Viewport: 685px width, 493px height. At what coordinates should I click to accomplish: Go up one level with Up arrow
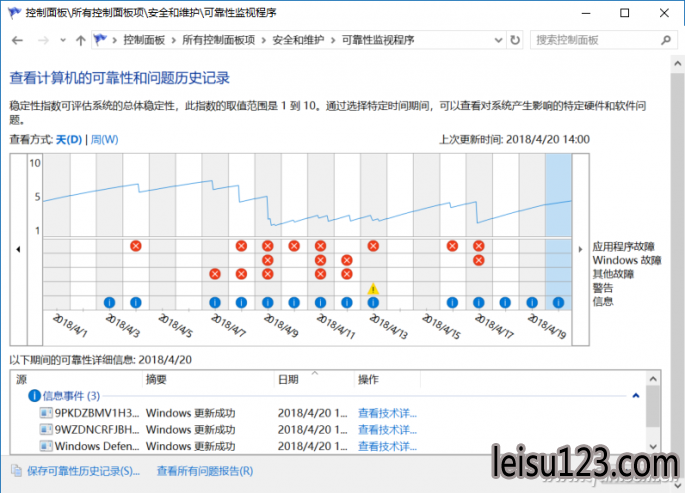tap(80, 41)
